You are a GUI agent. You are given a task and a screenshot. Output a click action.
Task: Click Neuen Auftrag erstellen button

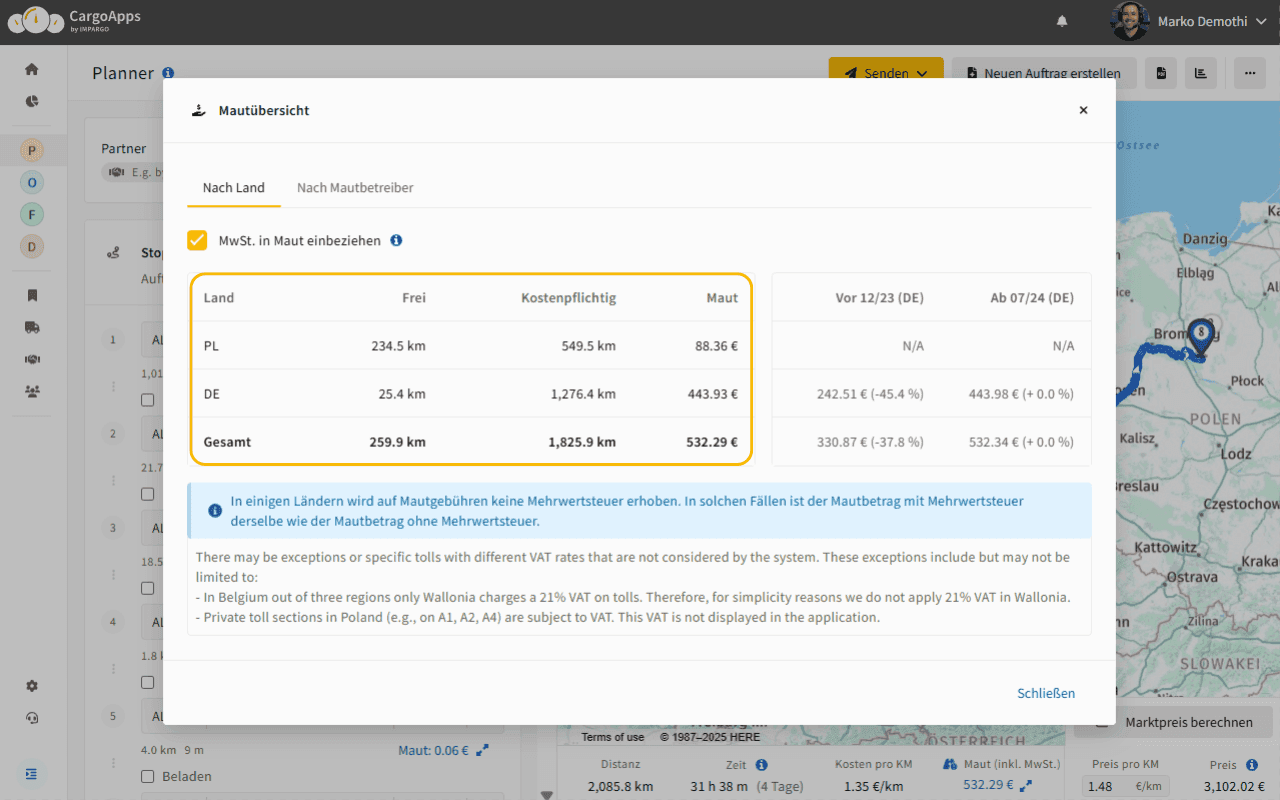1043,73
